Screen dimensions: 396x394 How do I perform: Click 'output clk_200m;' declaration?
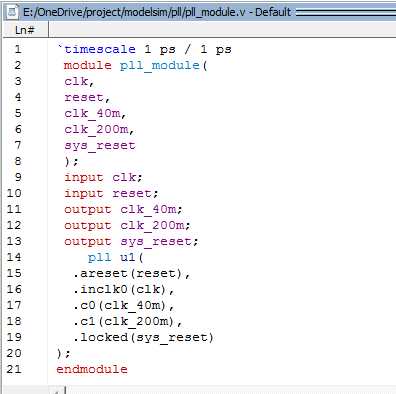coord(127,225)
